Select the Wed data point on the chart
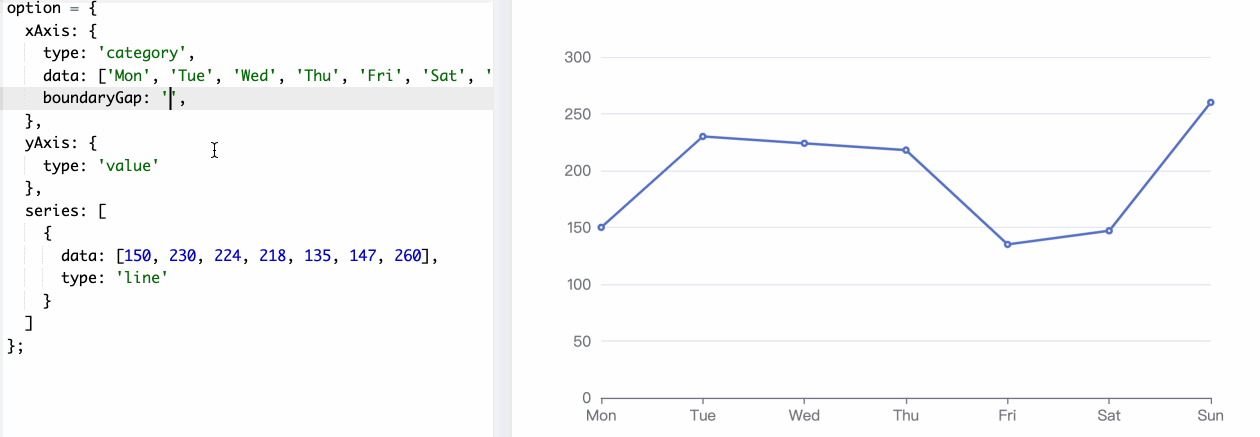 point(804,143)
